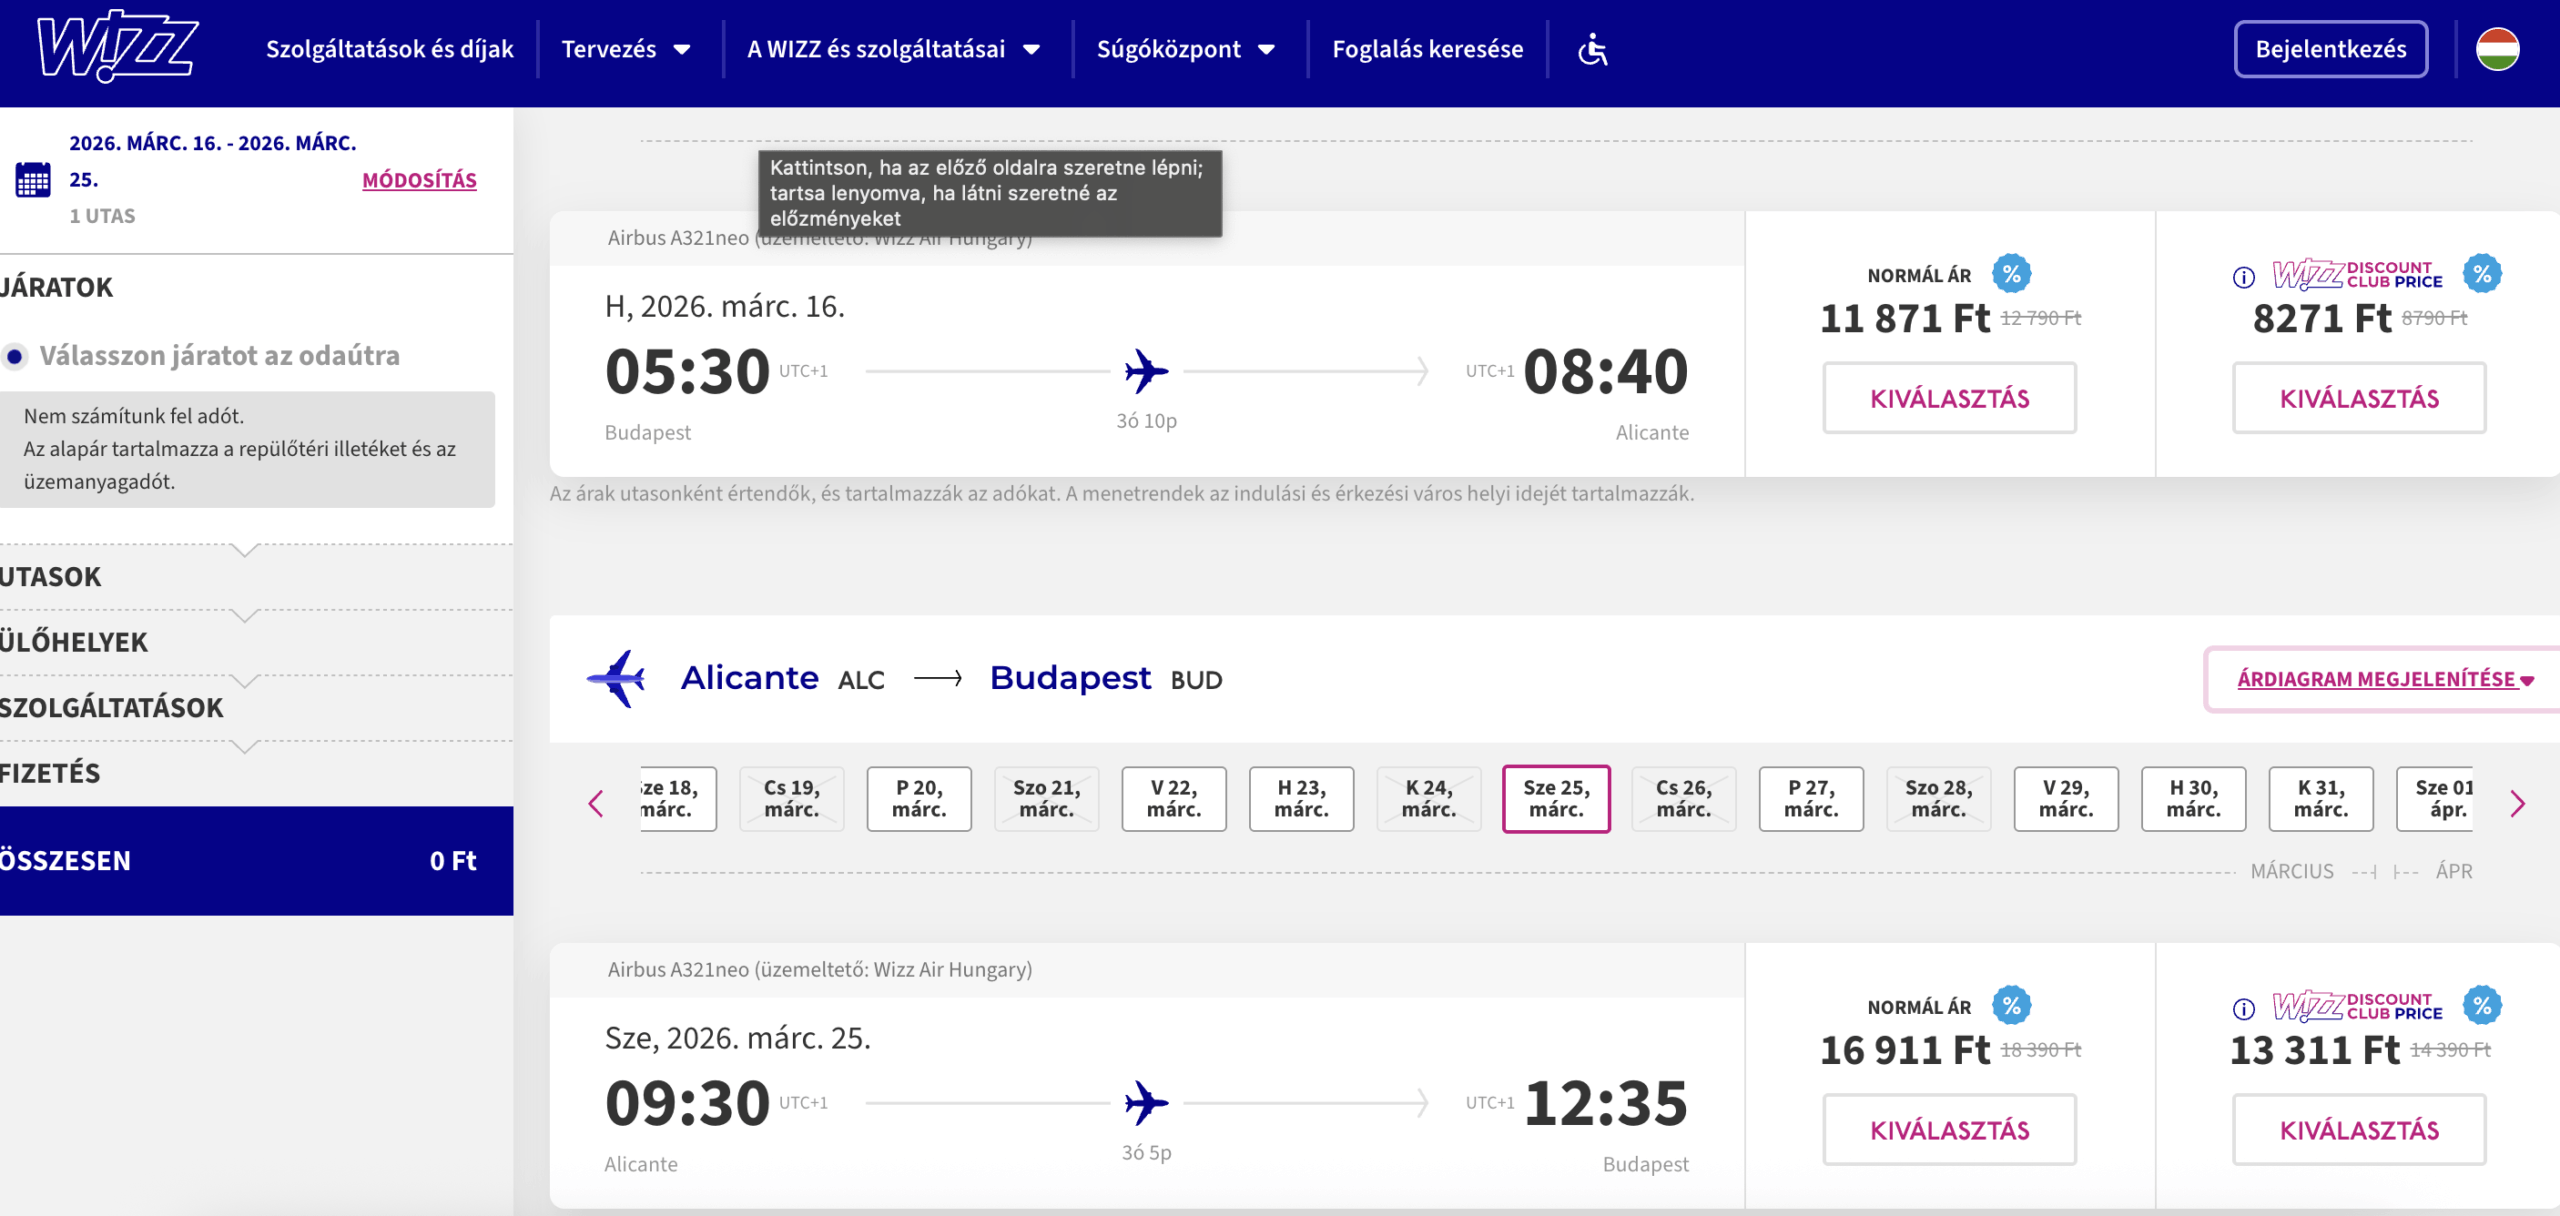
Task: Select the 'Válasszon járatot az odaútra' radio step
Action: (15, 356)
